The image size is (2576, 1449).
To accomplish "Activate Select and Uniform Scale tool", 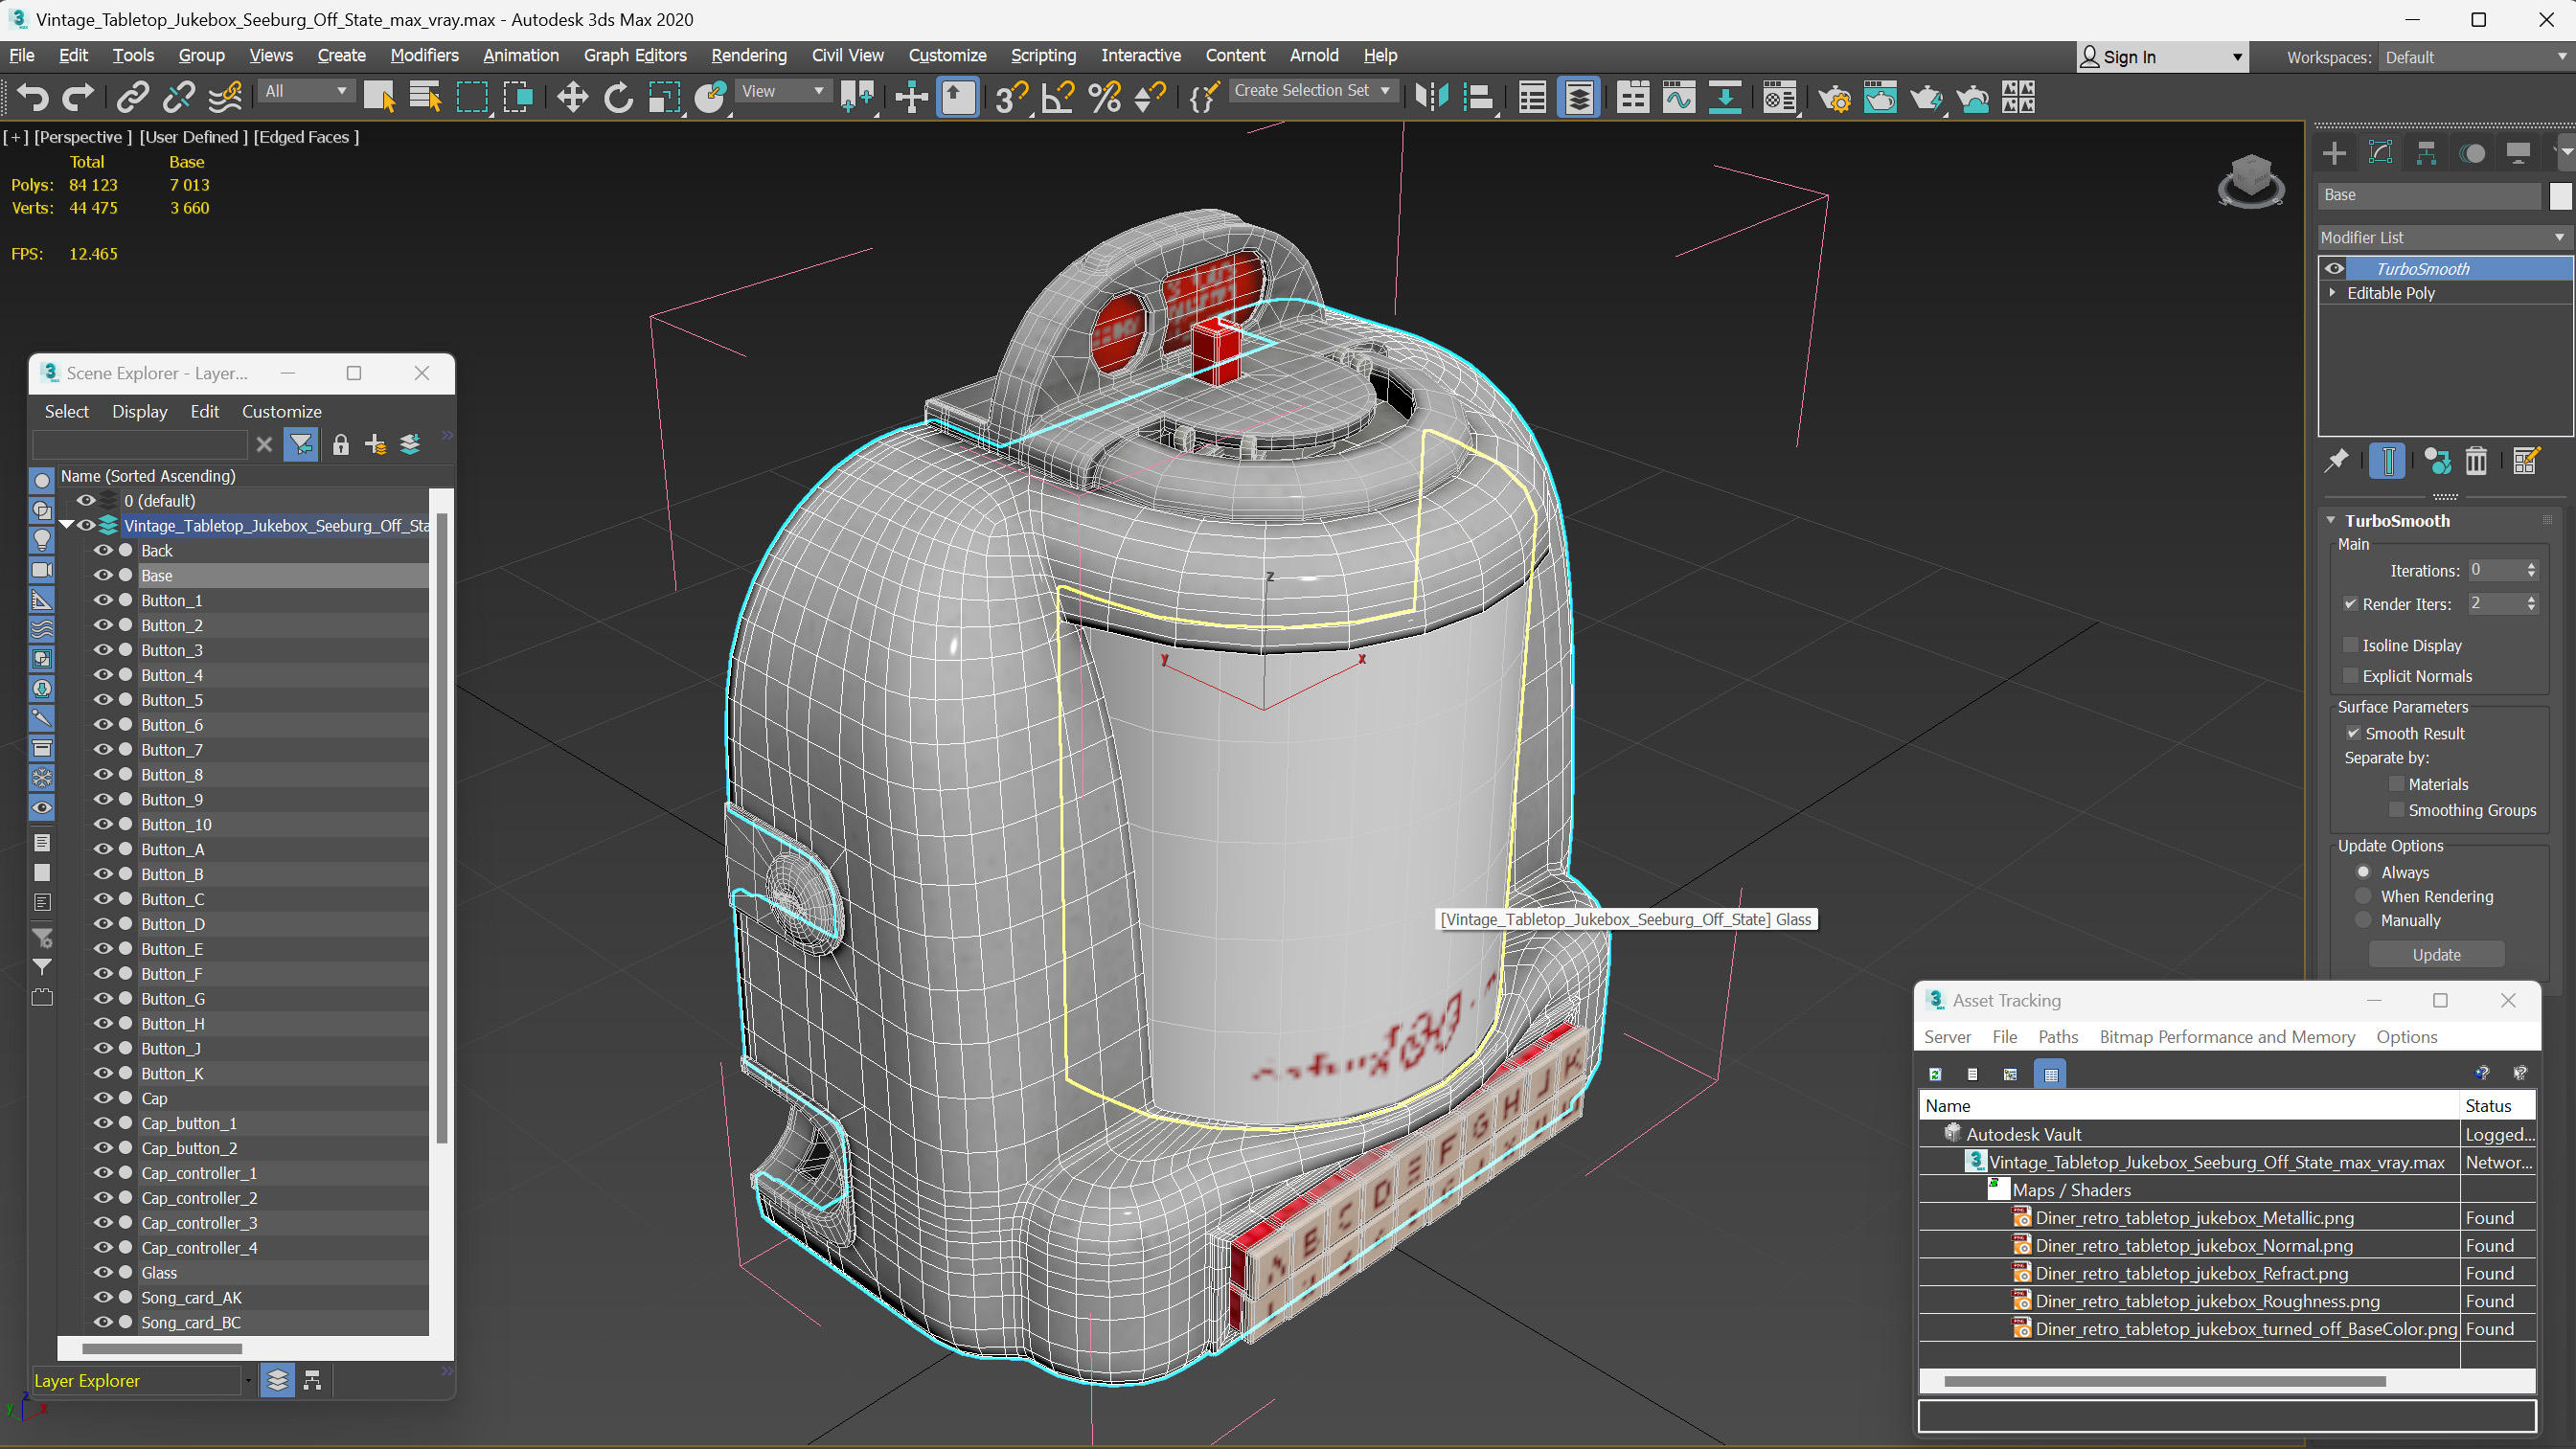I will coord(664,97).
